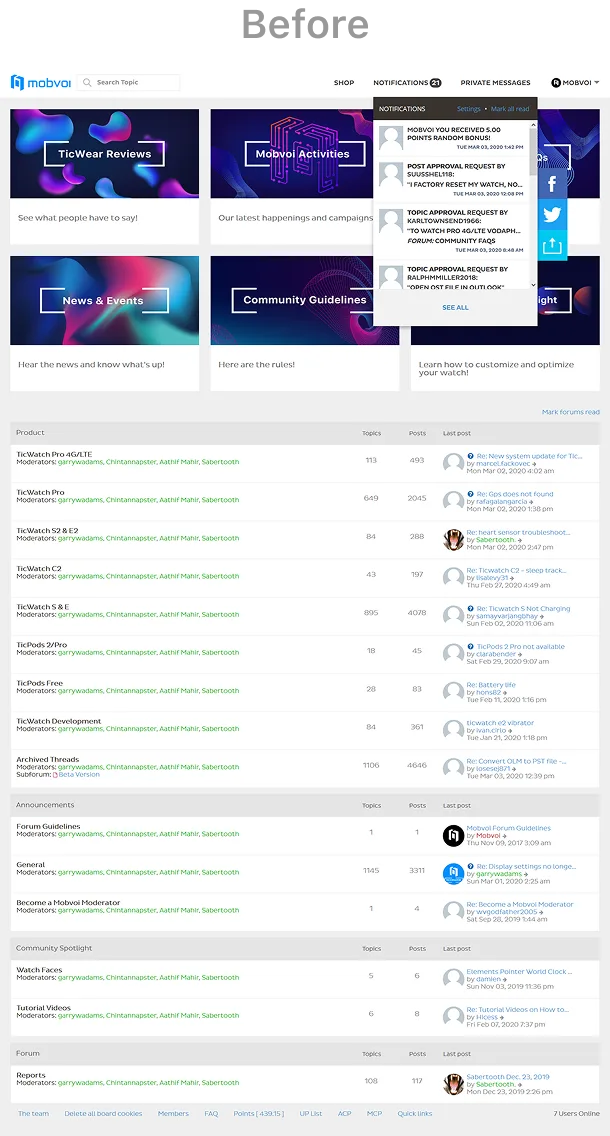The height and width of the screenshot is (1136, 610).
Task: Open notification Settings link
Action: pyautogui.click(x=468, y=109)
